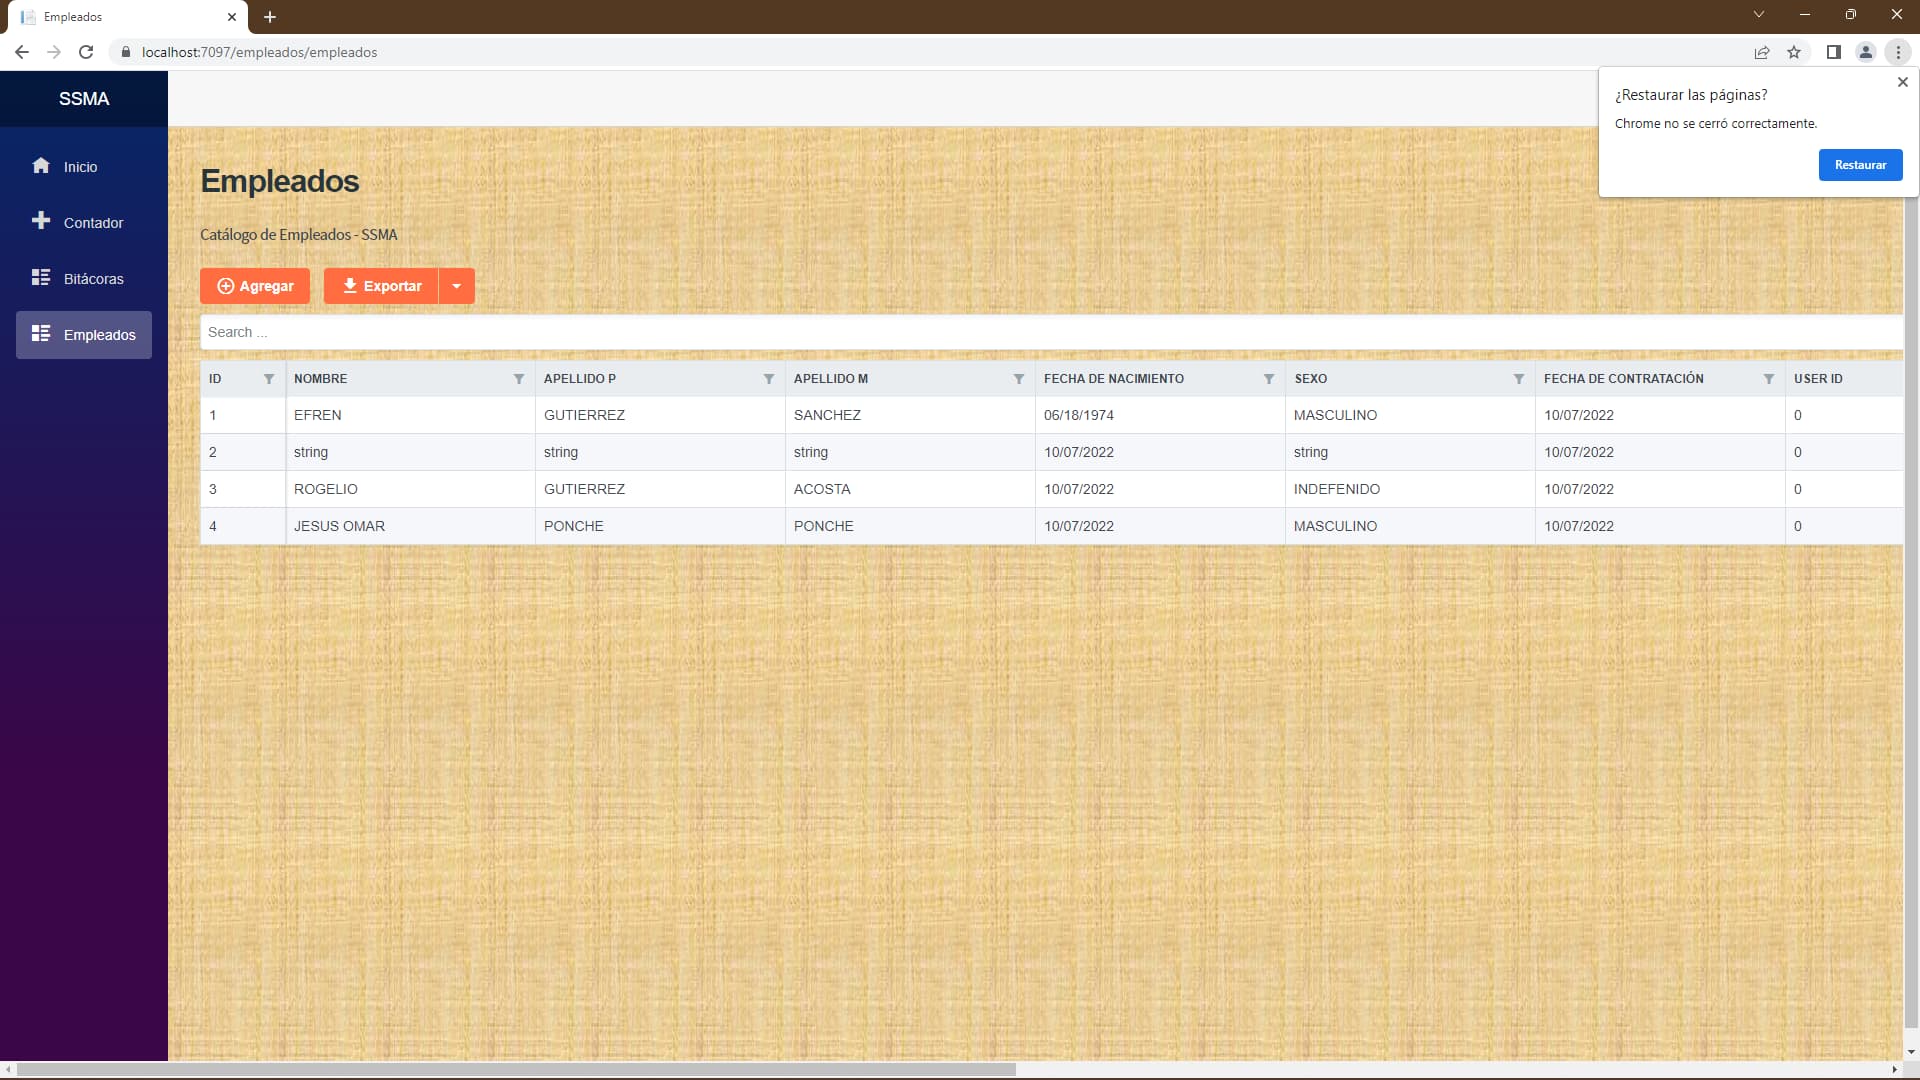Bookmark this page with the star icon
1920x1080 pixels.
[1793, 52]
